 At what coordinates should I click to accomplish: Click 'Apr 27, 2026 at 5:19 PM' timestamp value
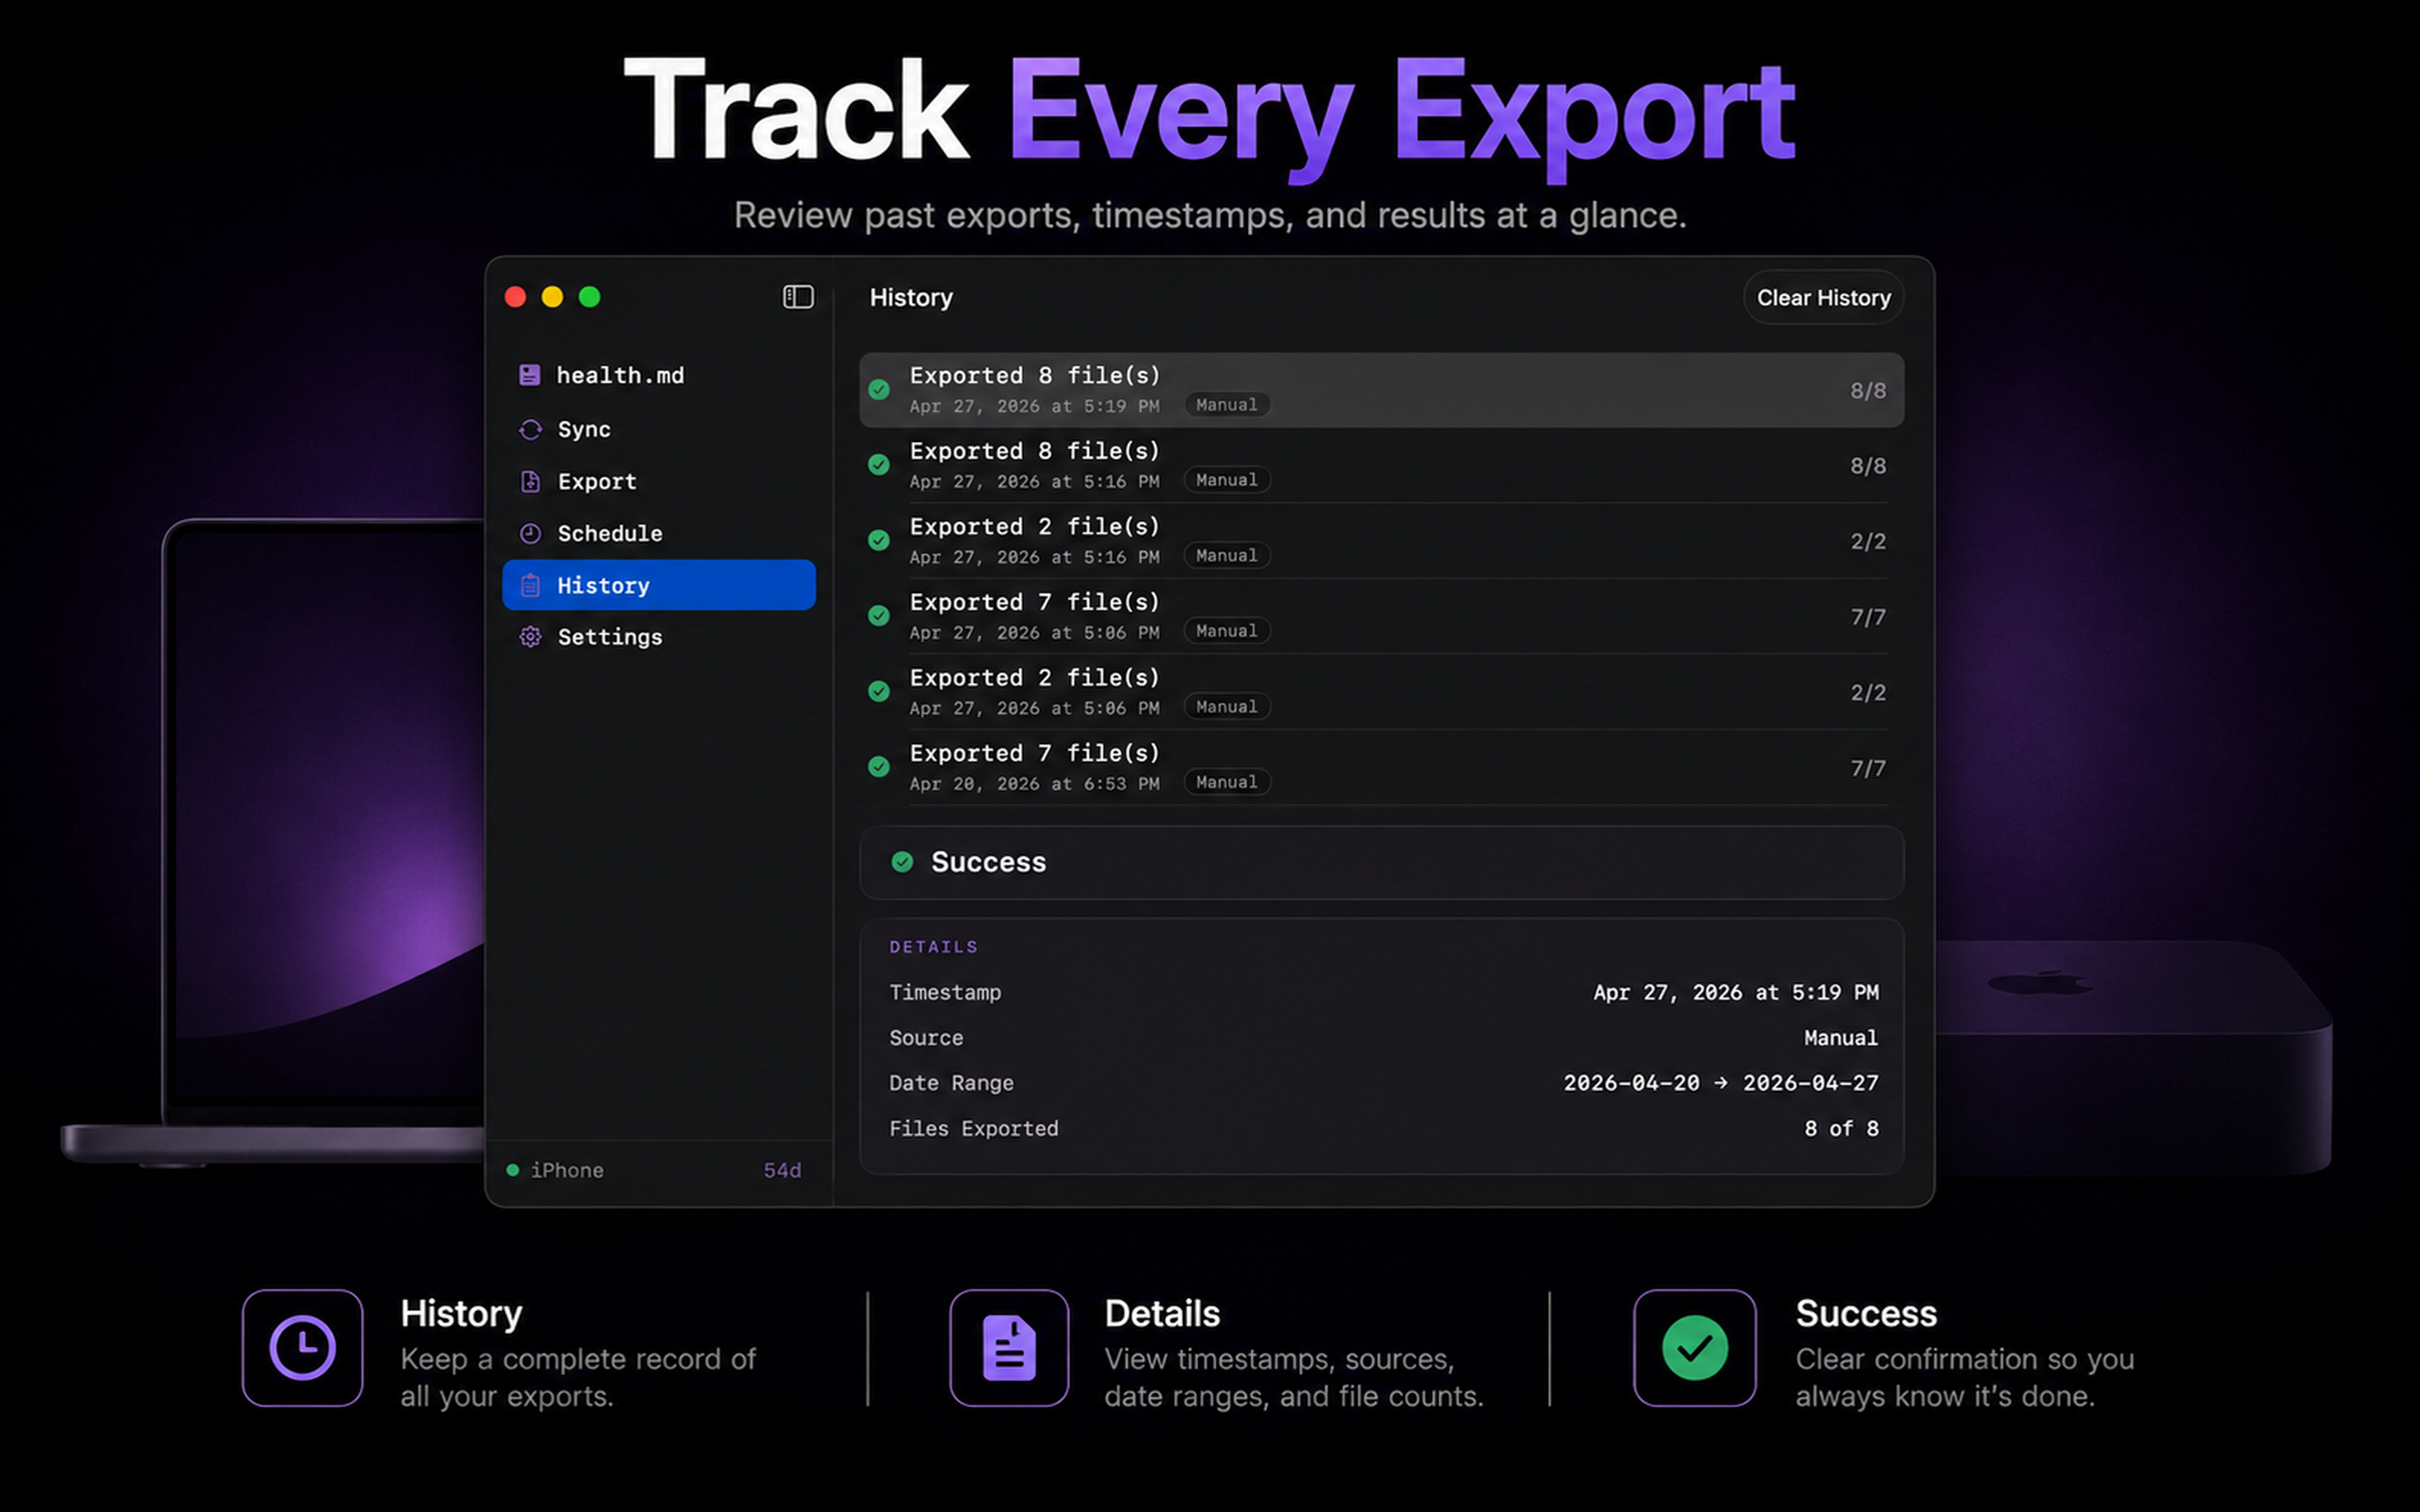coord(1735,992)
